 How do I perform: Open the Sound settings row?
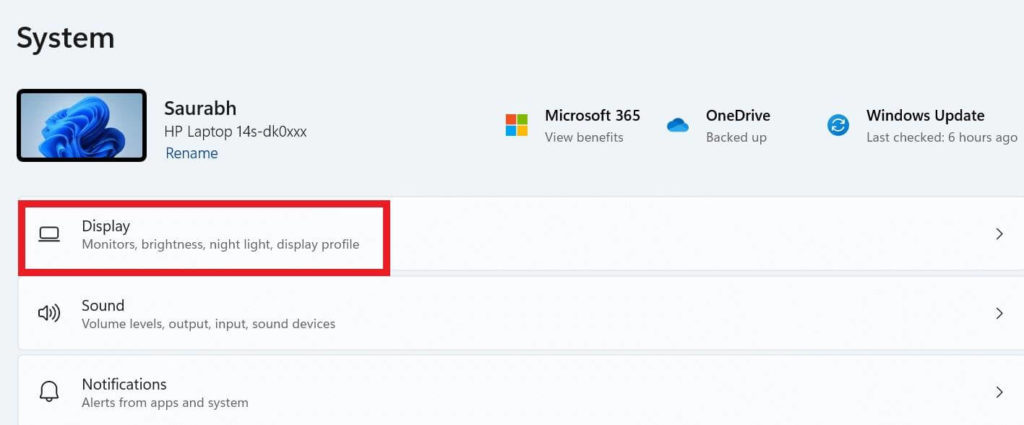[520, 313]
